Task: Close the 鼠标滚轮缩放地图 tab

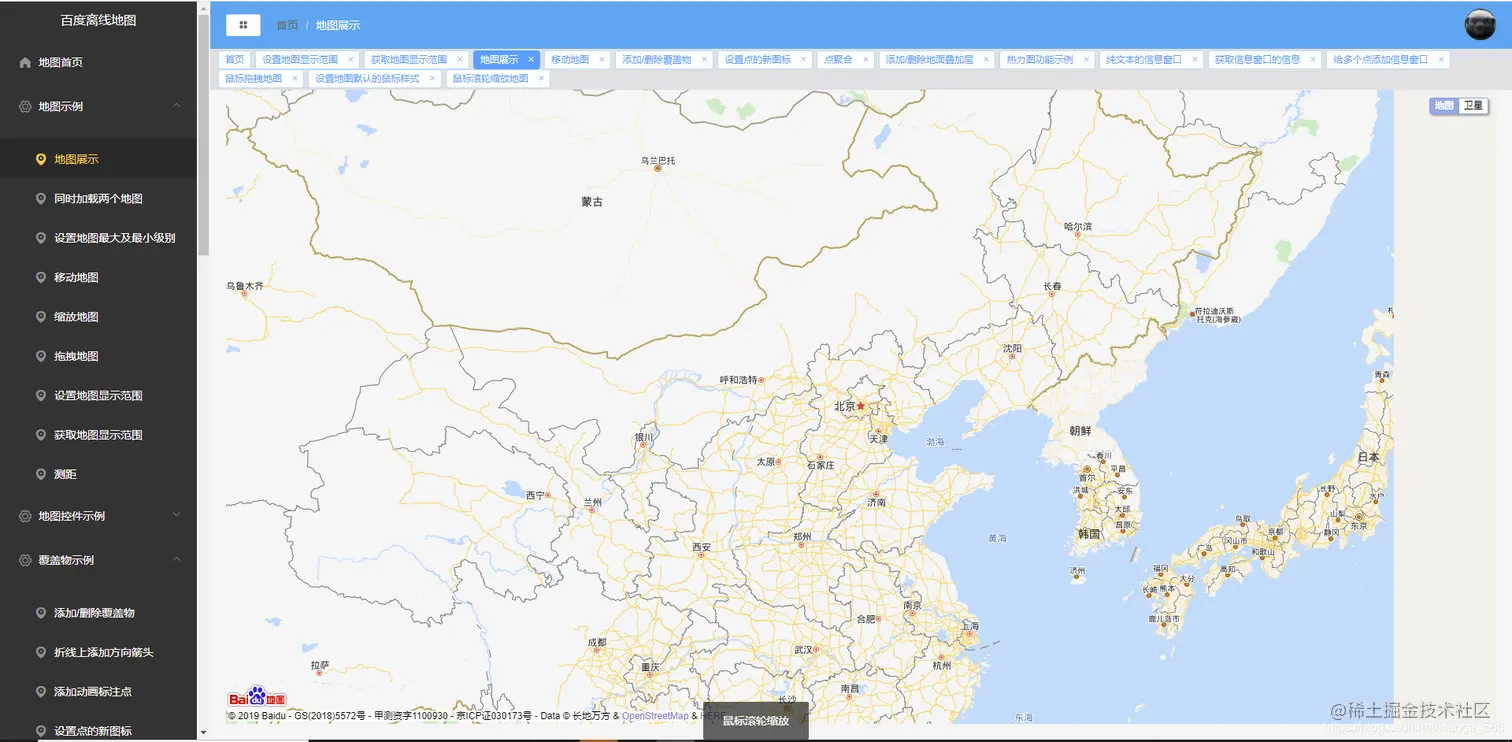Action: pyautogui.click(x=541, y=78)
